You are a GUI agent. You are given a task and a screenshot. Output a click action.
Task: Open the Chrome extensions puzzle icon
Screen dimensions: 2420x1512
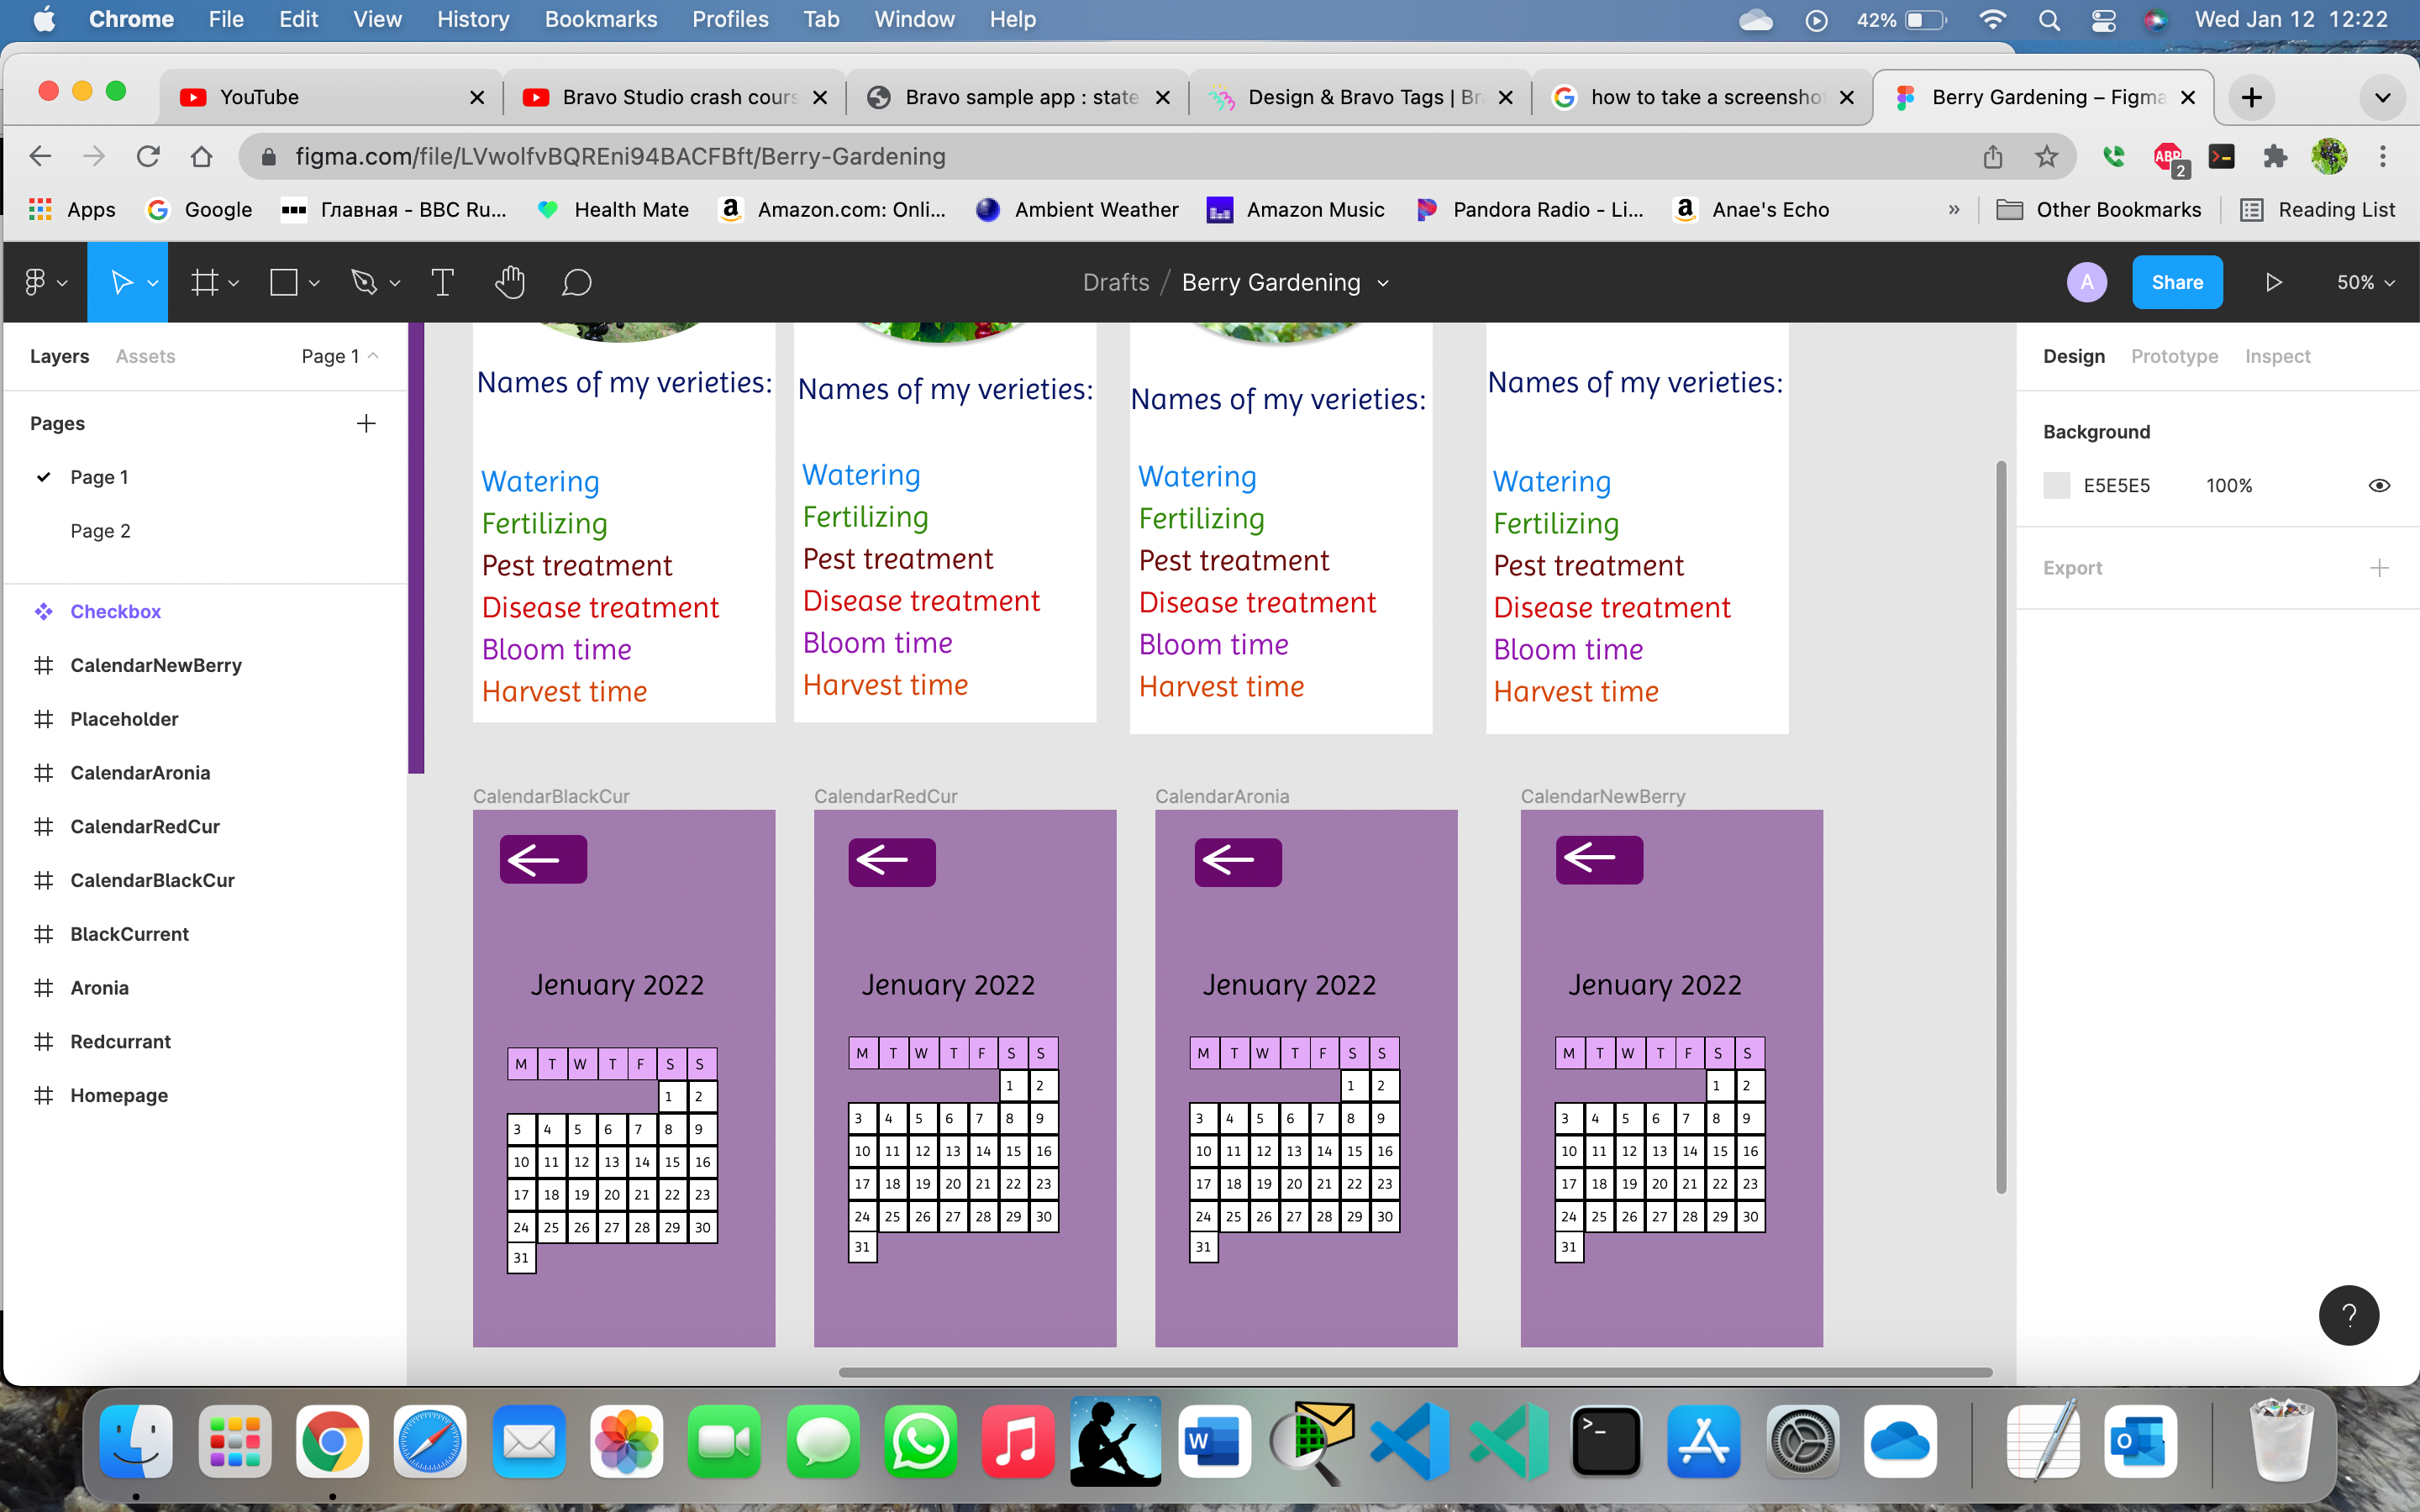[x=2276, y=156]
